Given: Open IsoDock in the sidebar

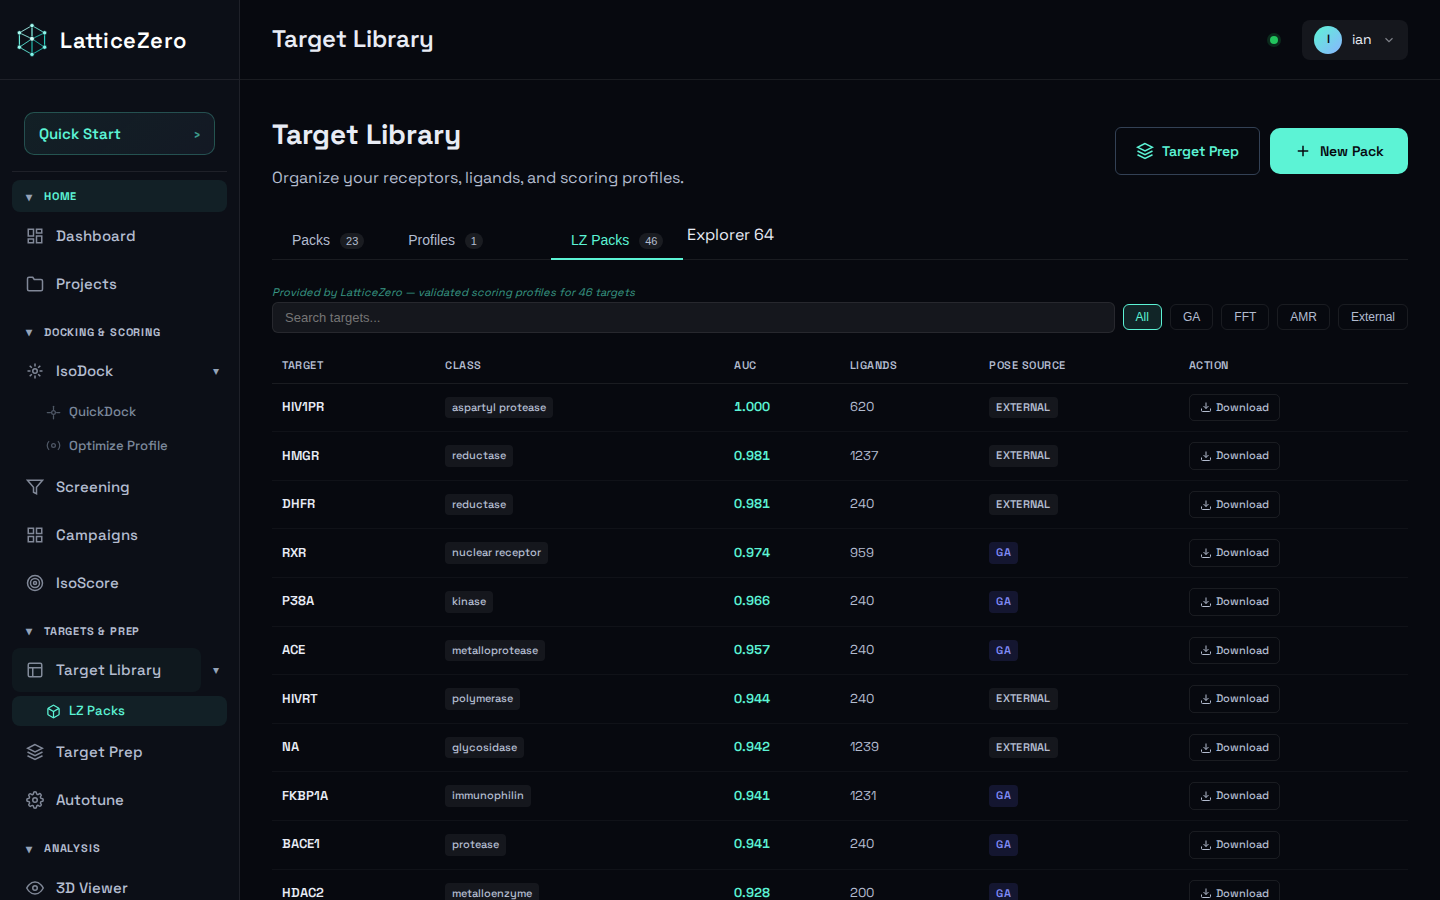Looking at the screenshot, I should click(x=106, y=371).
